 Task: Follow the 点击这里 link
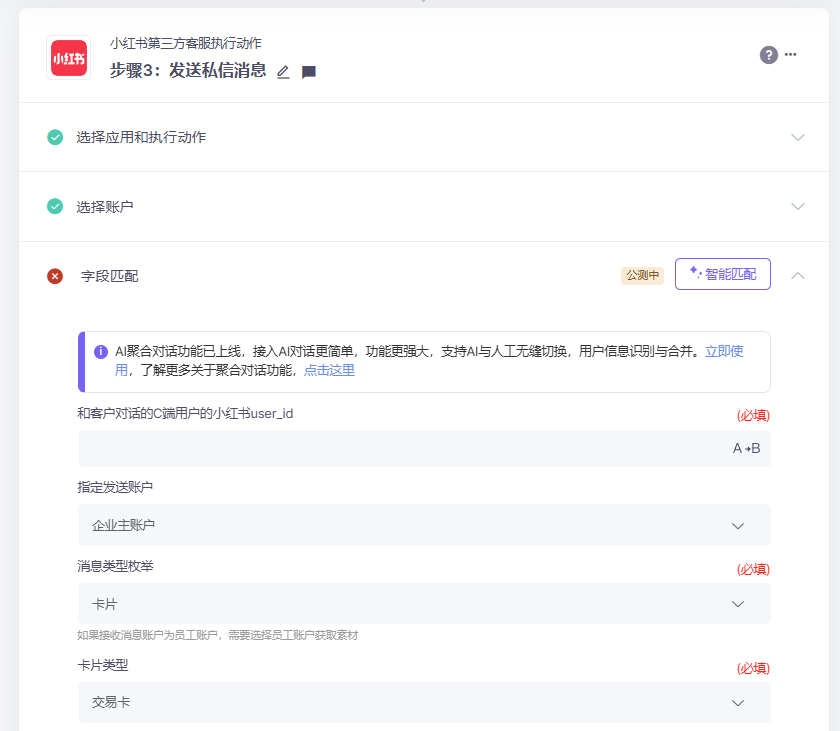(329, 370)
